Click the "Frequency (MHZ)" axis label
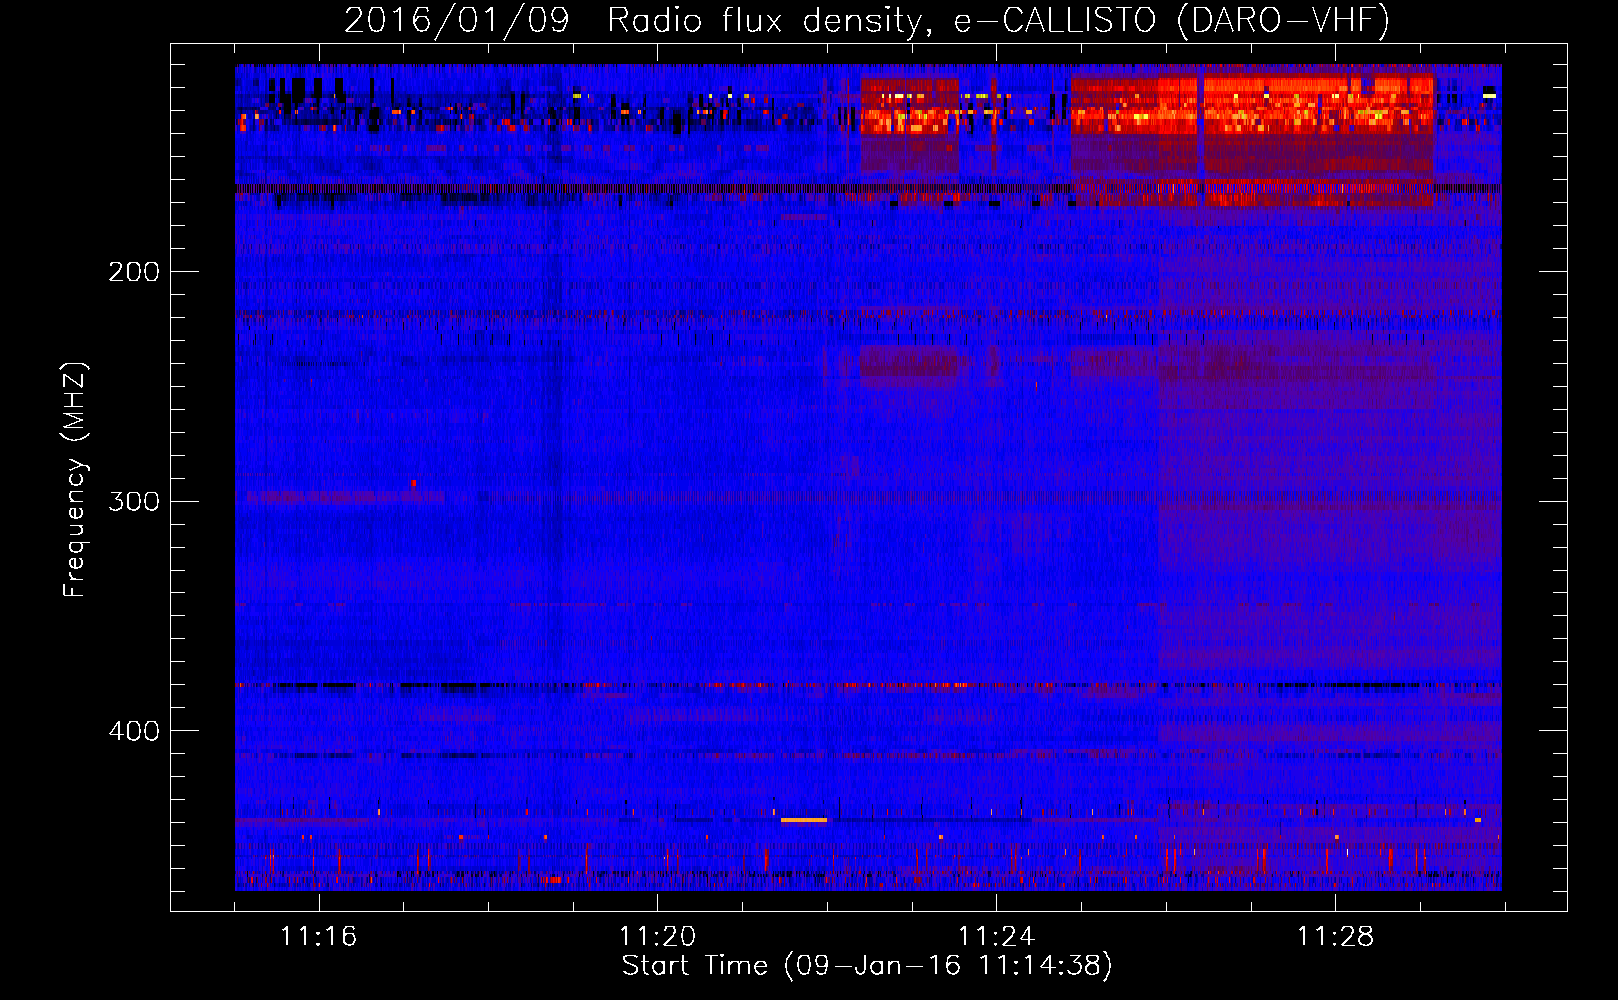This screenshot has height=1000, width=1618. (75, 480)
